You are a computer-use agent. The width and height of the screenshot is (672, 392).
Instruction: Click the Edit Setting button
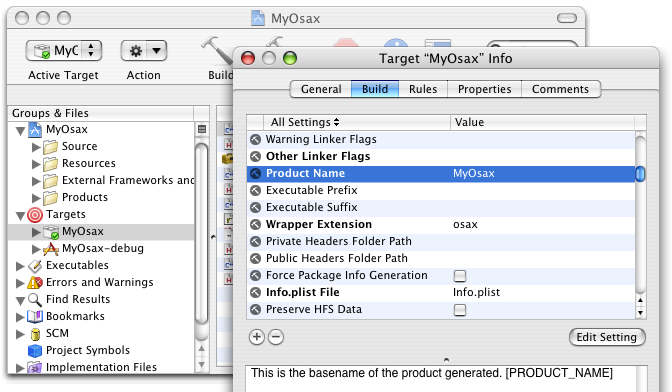[606, 337]
